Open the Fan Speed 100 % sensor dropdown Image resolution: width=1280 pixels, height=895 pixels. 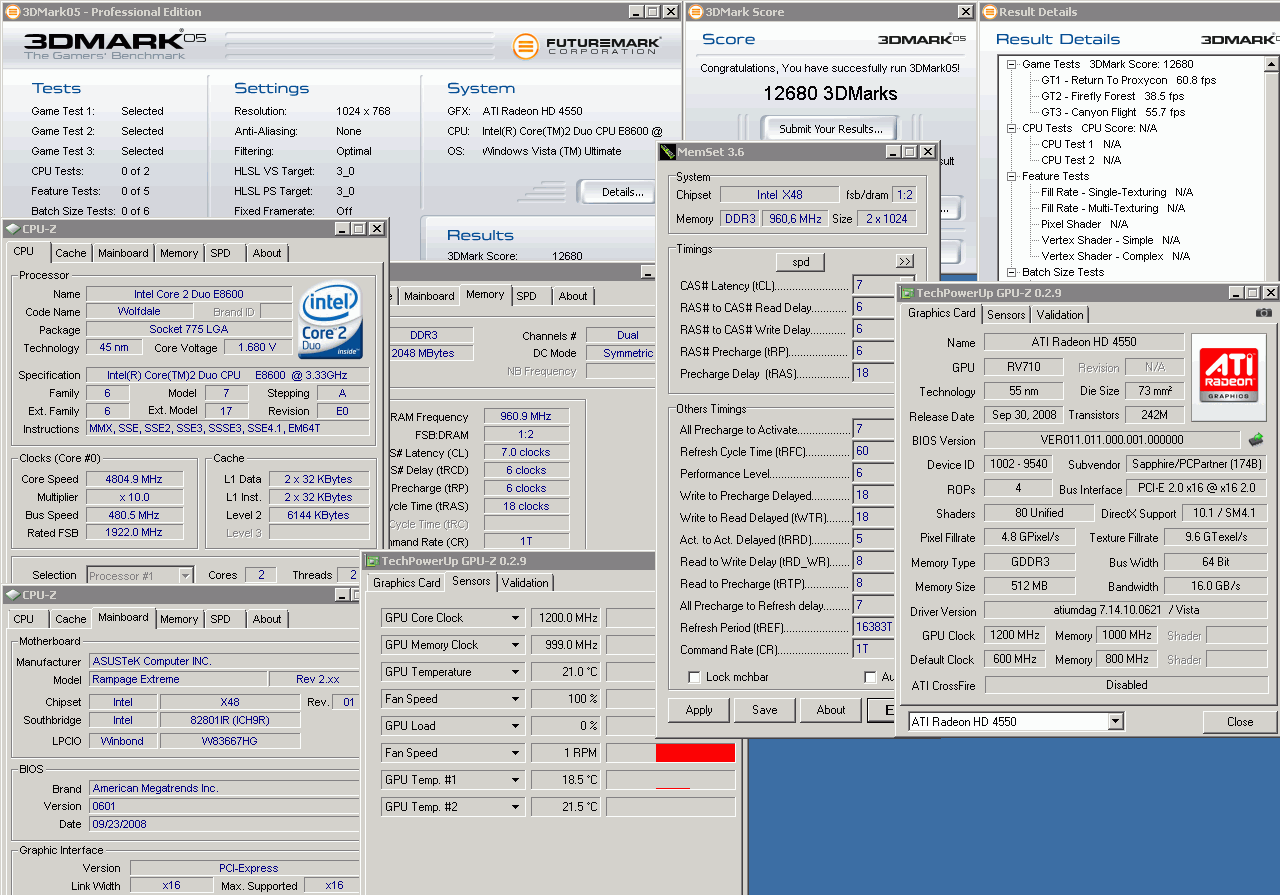(516, 699)
